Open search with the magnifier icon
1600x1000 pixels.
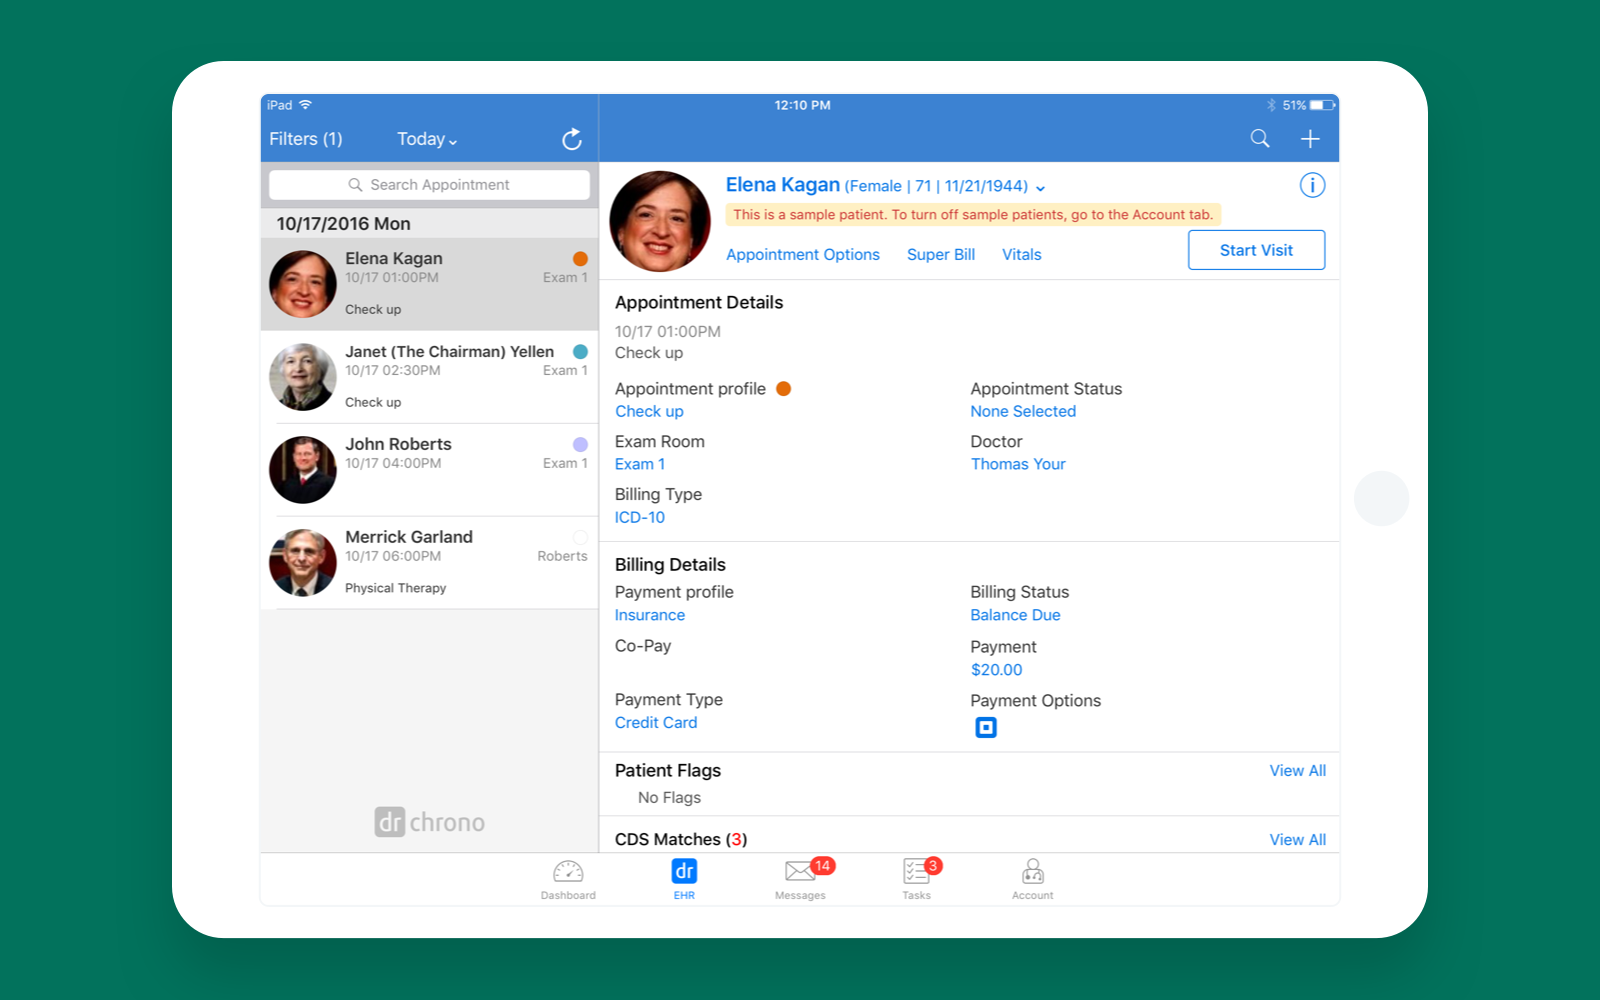point(1260,139)
